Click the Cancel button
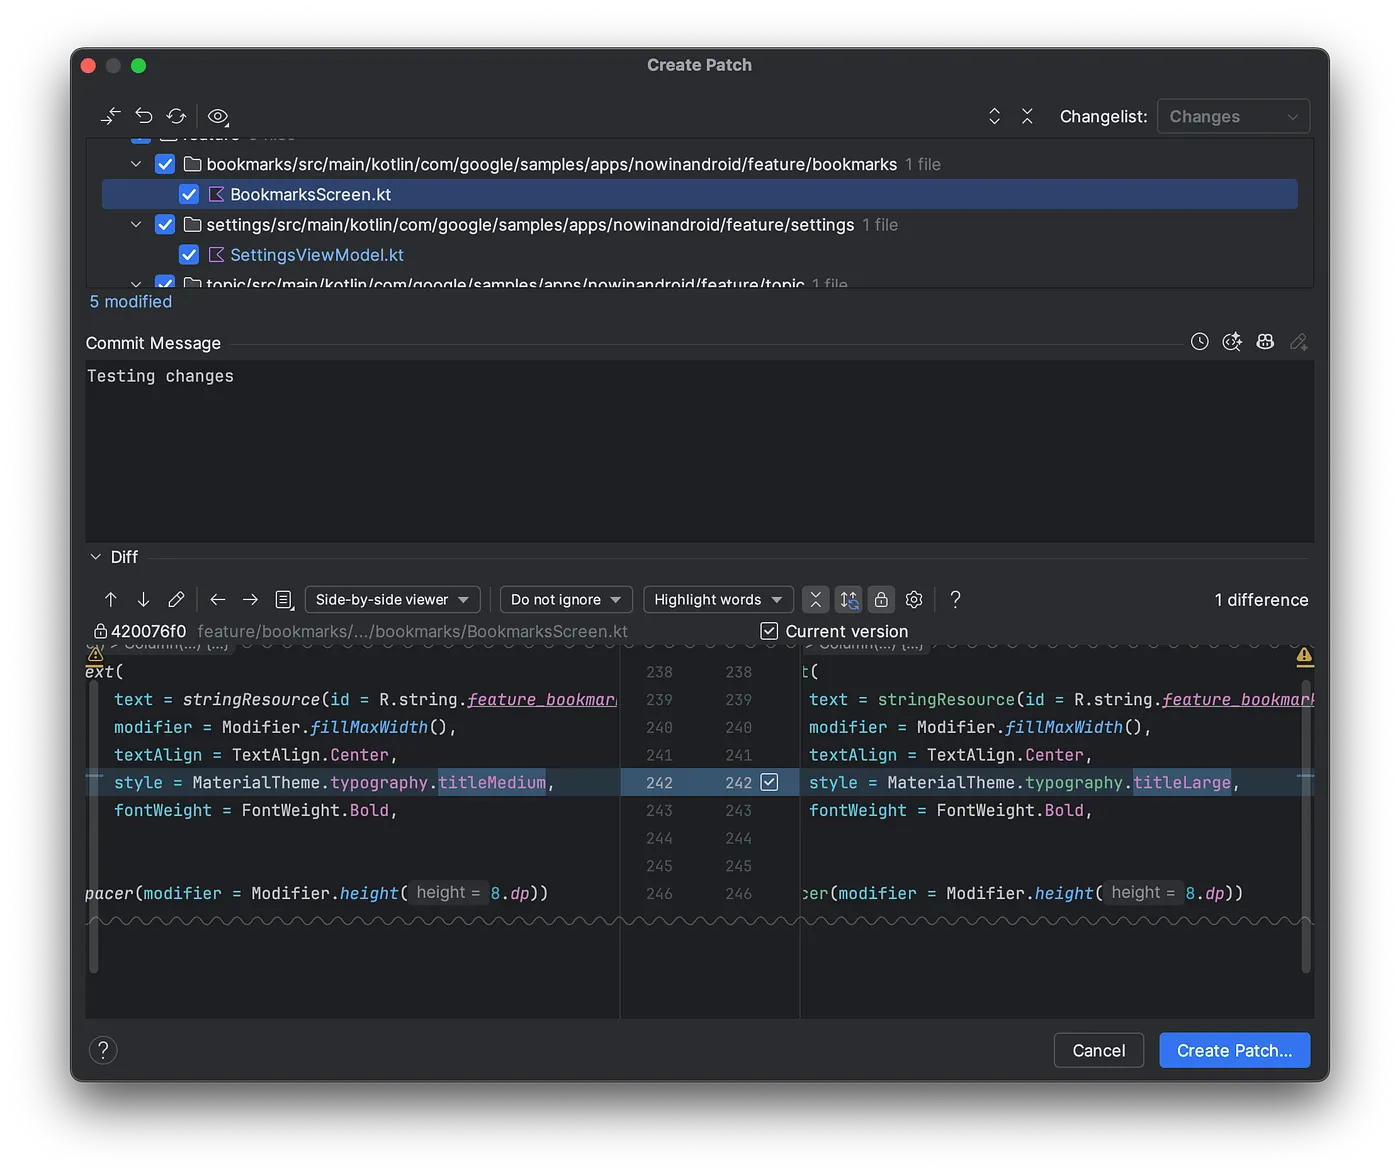This screenshot has width=1400, height=1175. coord(1098,1050)
